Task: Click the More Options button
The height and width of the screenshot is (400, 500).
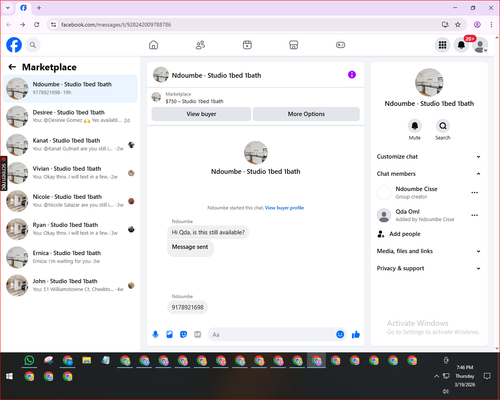Action: click(x=306, y=114)
